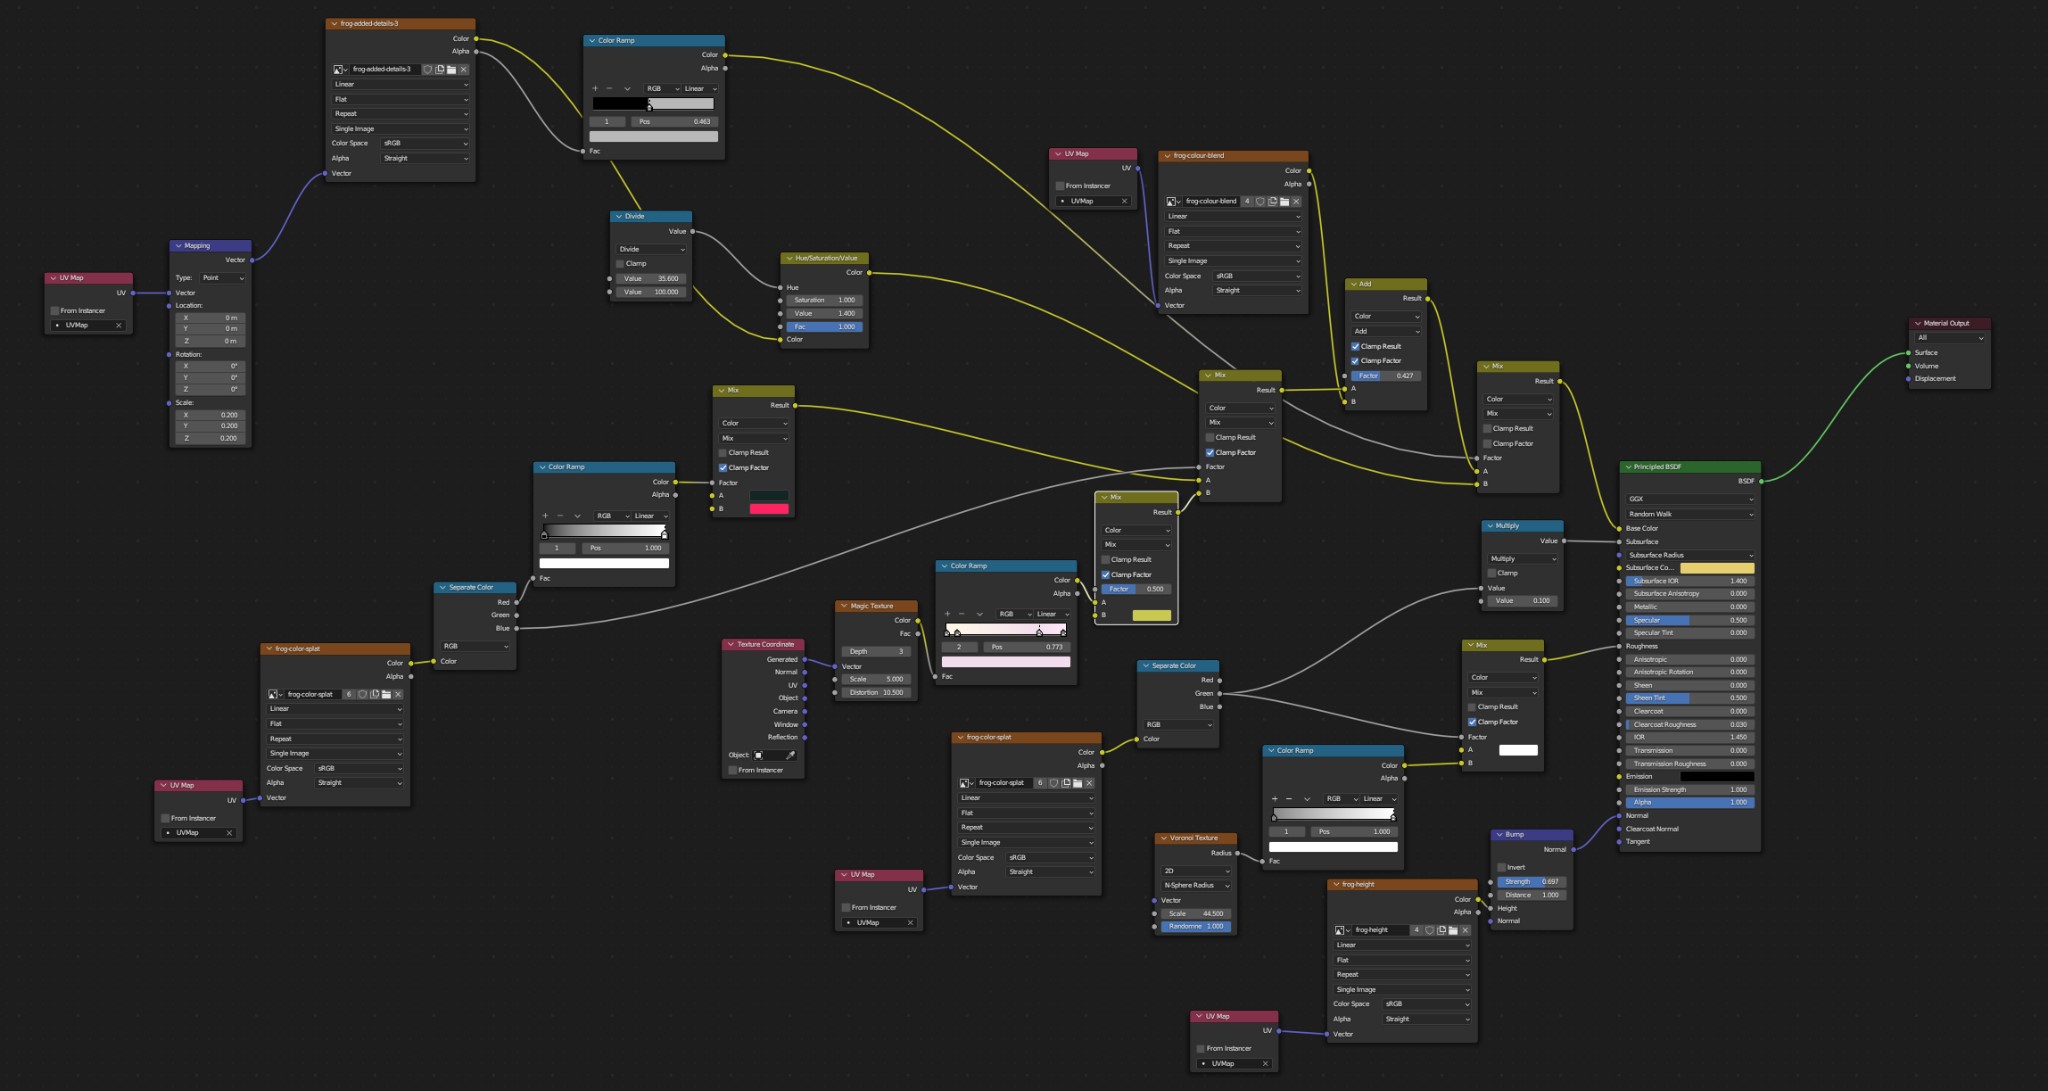Open image browser in frog-added-details-3 node
The image size is (2048, 1091).
[339, 69]
